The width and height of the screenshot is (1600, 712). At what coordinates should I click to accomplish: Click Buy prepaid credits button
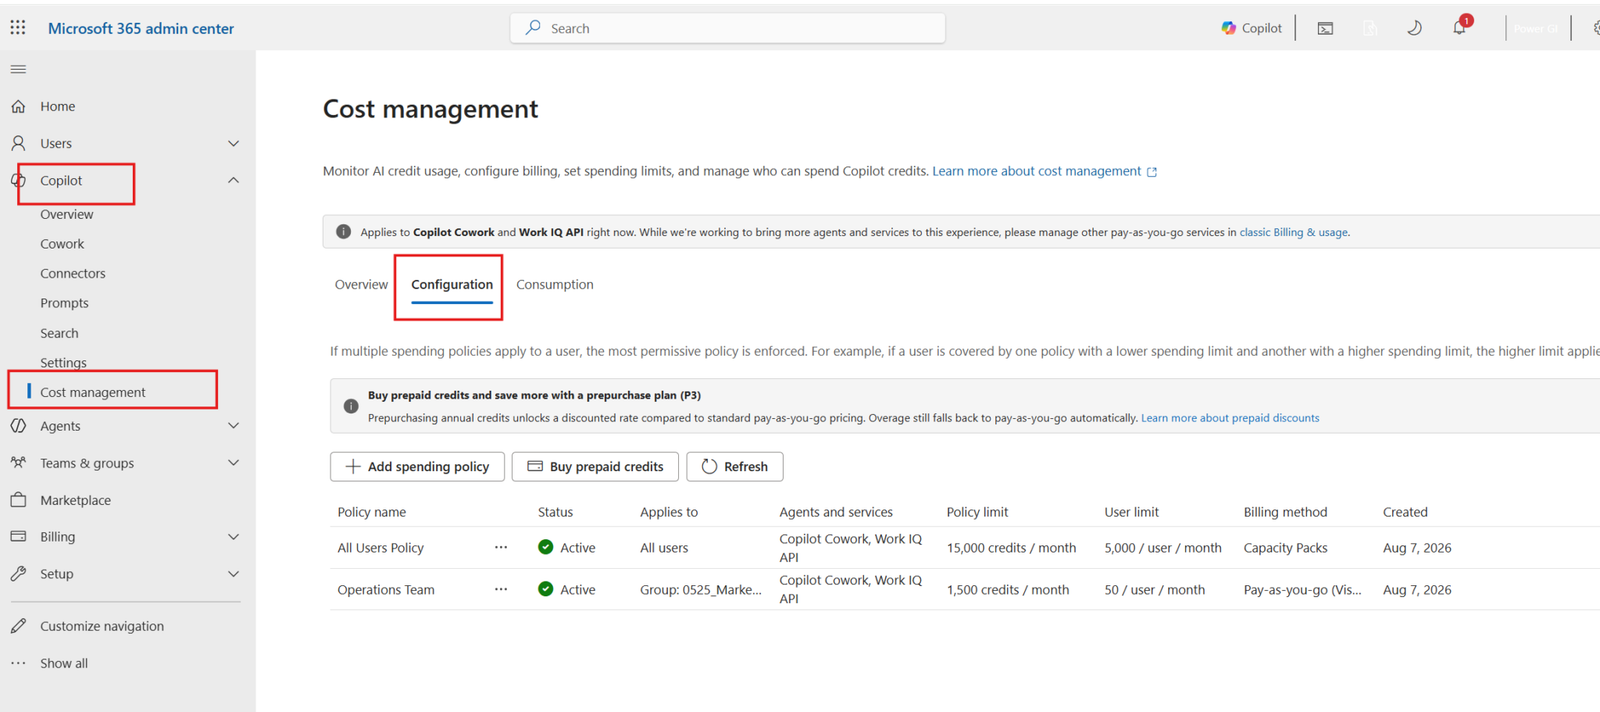click(x=595, y=466)
